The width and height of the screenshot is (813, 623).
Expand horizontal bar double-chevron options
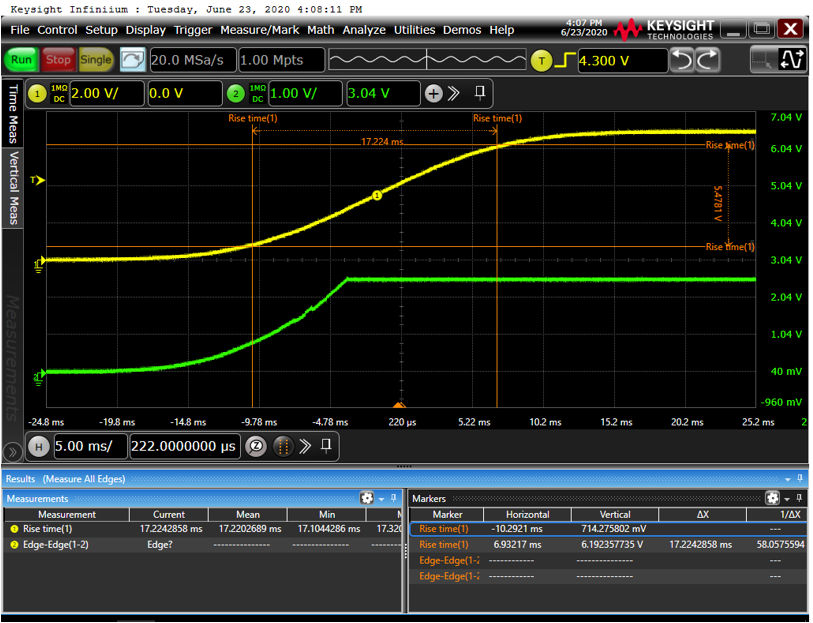[305, 446]
